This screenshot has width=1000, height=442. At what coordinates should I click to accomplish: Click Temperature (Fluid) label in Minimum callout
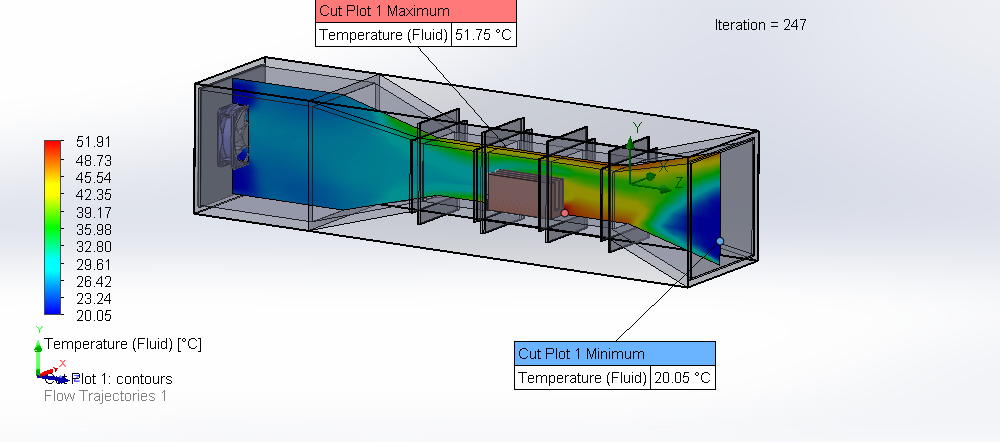582,378
